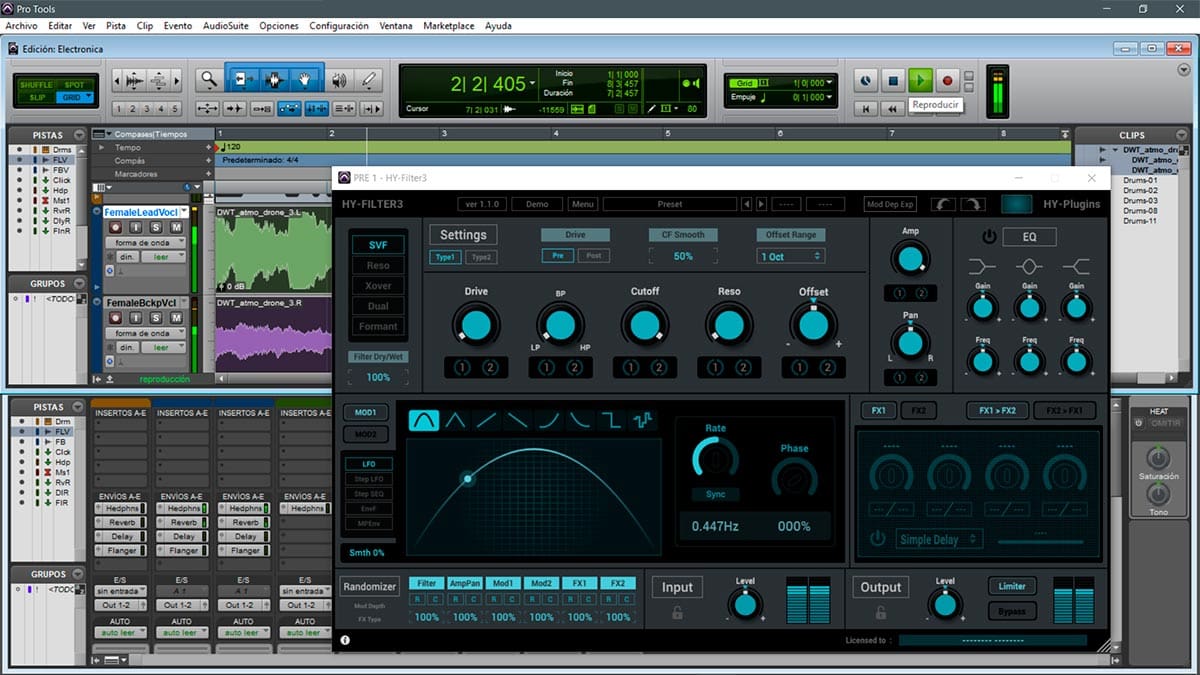Enable the Limiter on output
This screenshot has height=675, width=1200.
(1011, 586)
